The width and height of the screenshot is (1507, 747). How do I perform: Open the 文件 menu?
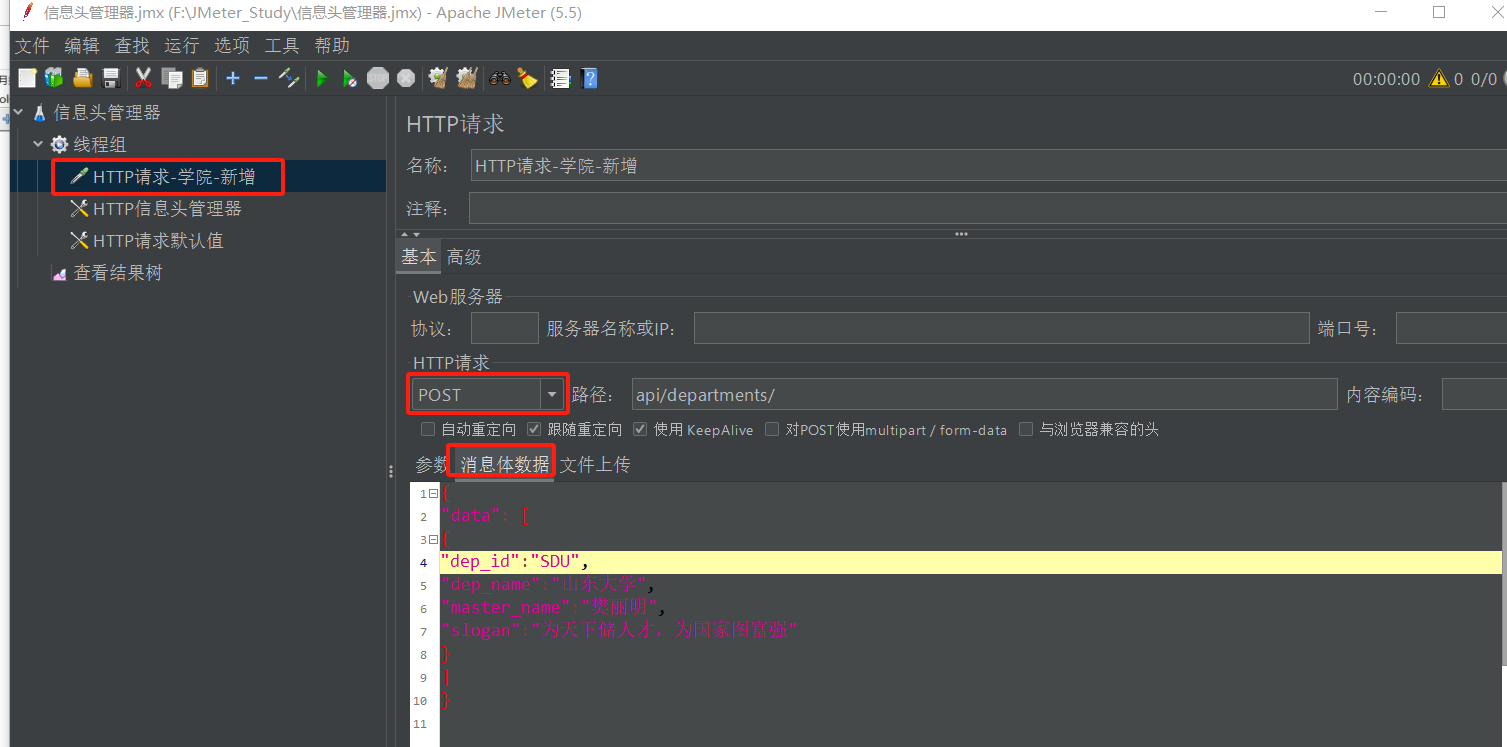pyautogui.click(x=32, y=46)
